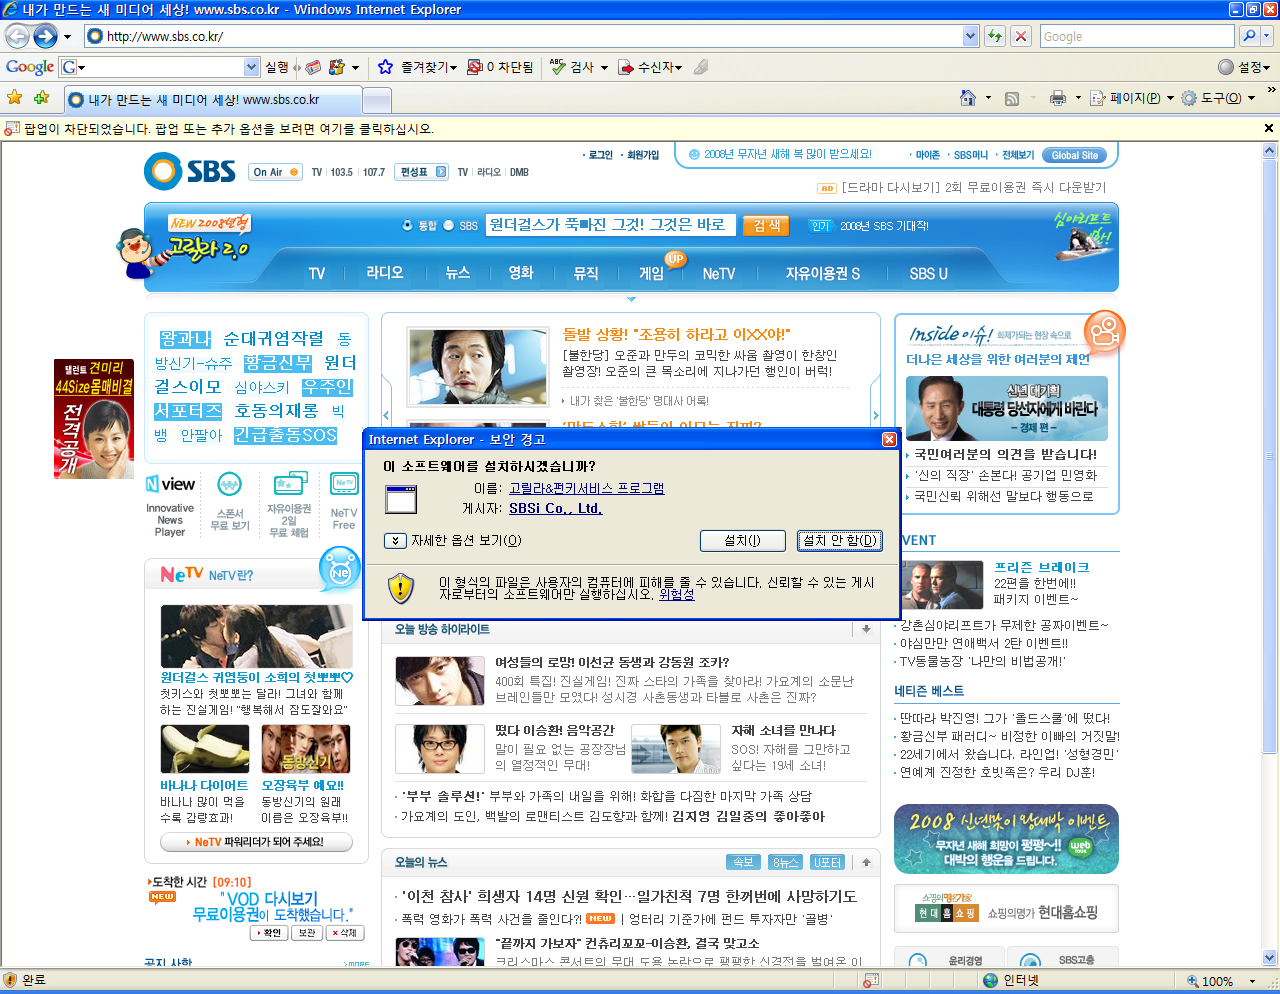Click the Internet zone globe in status bar

coord(991,981)
